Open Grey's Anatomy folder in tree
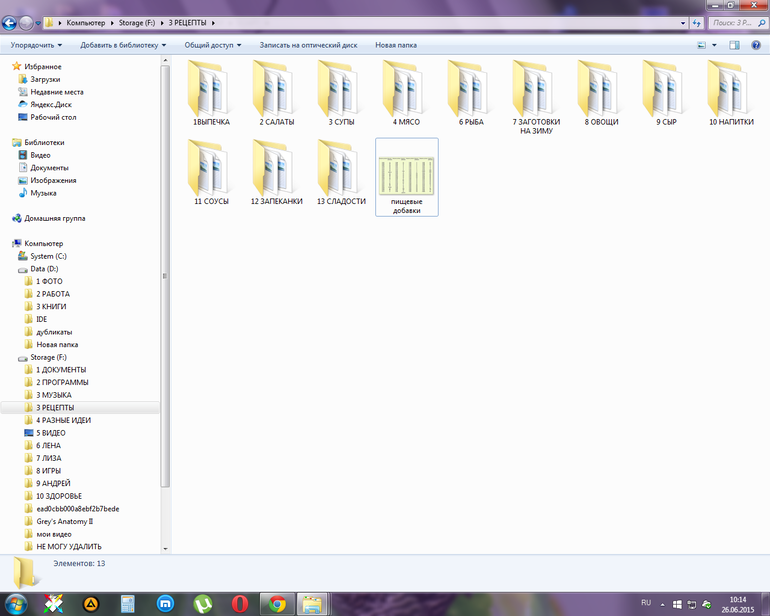The height and width of the screenshot is (616, 770). pyautogui.click(x=64, y=522)
